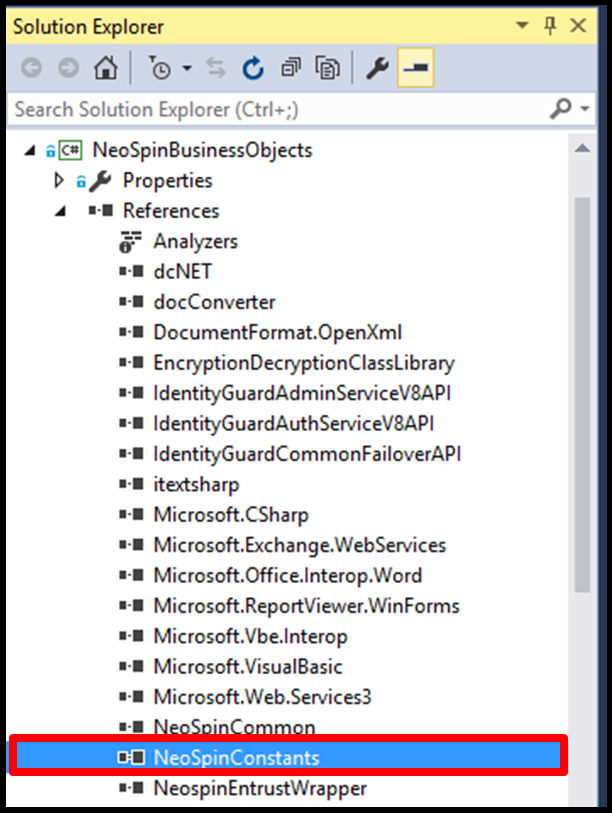Click the scrollbar up arrow
Screen dimensions: 612x813
pyautogui.click(x=582, y=149)
